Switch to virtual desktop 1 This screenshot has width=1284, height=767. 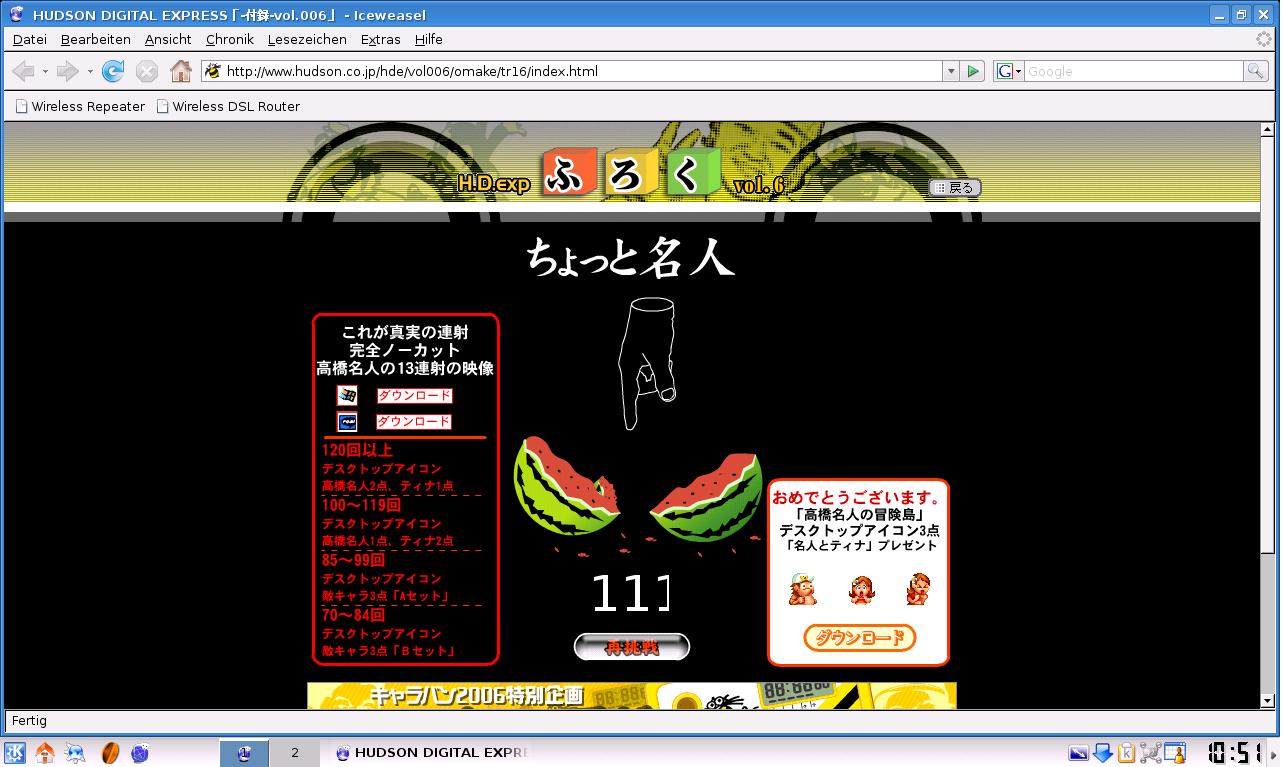(244, 753)
